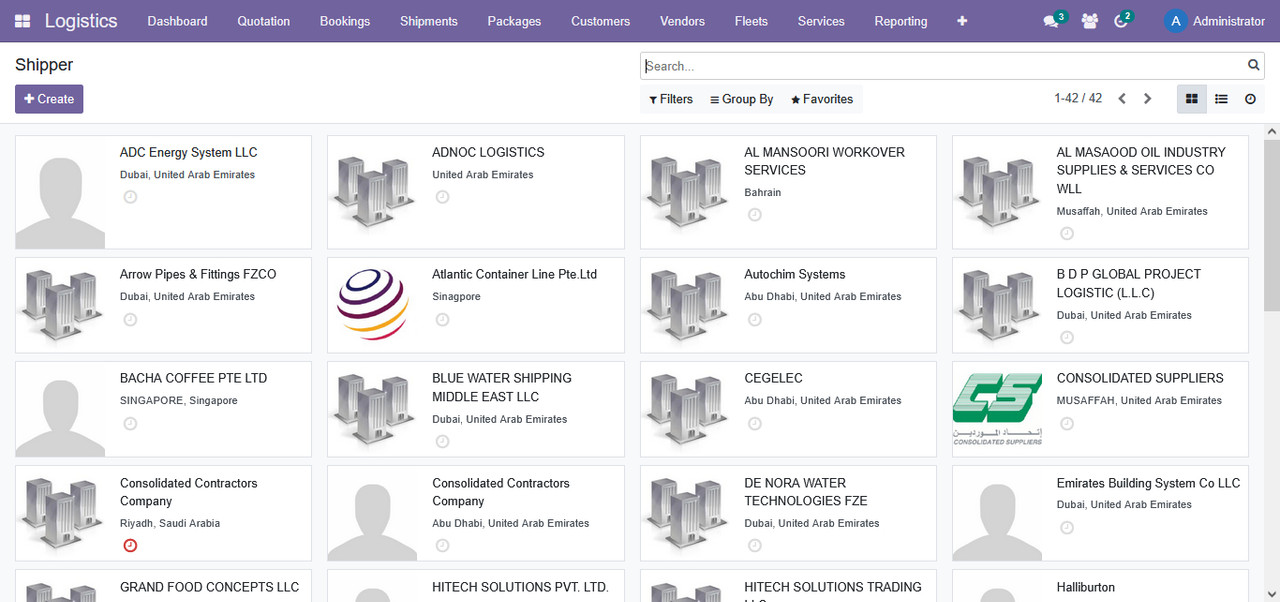
Task: Open Arrow Pipes & Fittings FZCO title
Action: (198, 274)
